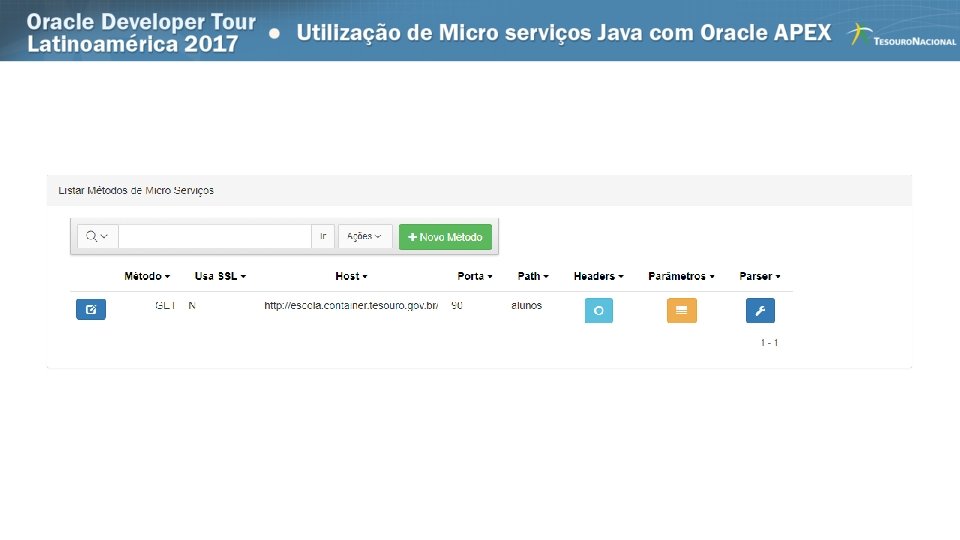Click the Listar Métodos de Micro Serviços title
This screenshot has width=960, height=540.
coord(136,190)
